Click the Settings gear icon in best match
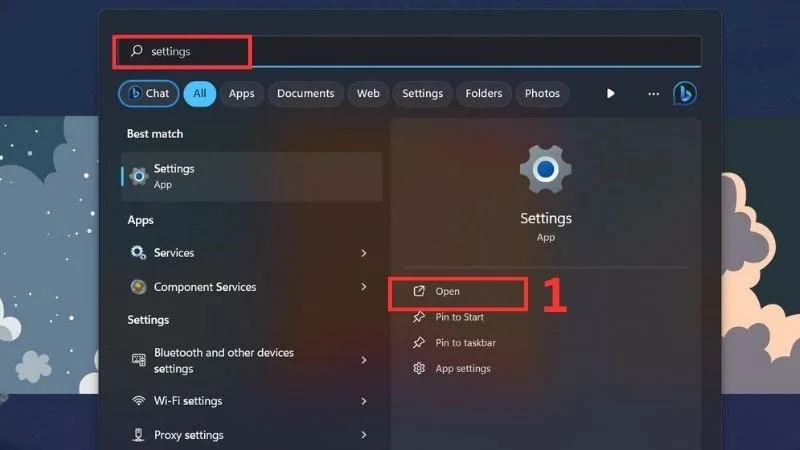This screenshot has width=800, height=450. (x=138, y=177)
